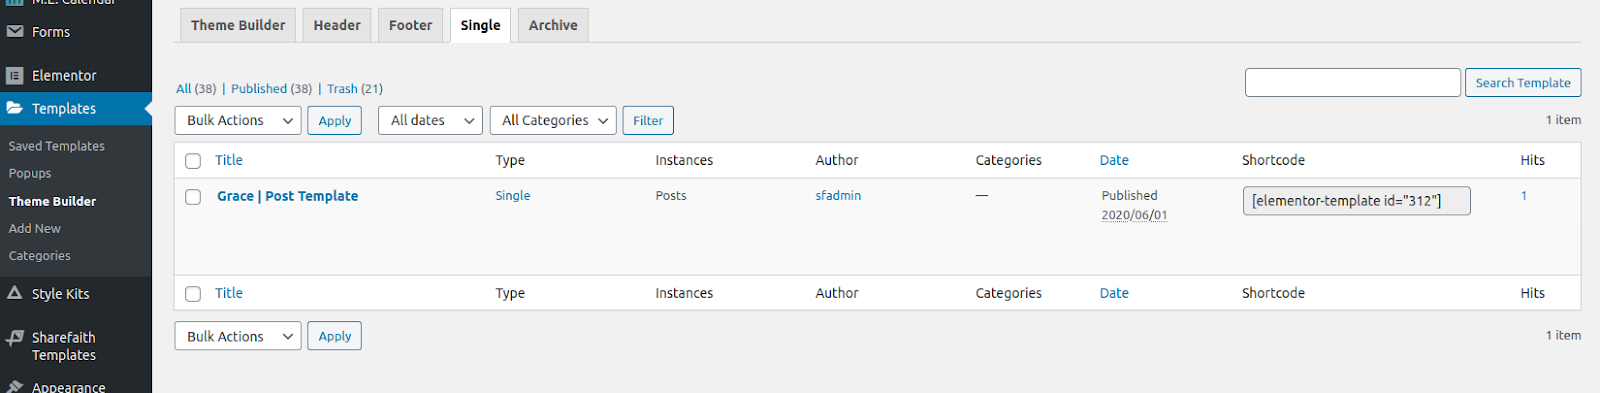The width and height of the screenshot is (1600, 393).
Task: Click the Templates folder icon in sidebar
Action: pos(14,108)
